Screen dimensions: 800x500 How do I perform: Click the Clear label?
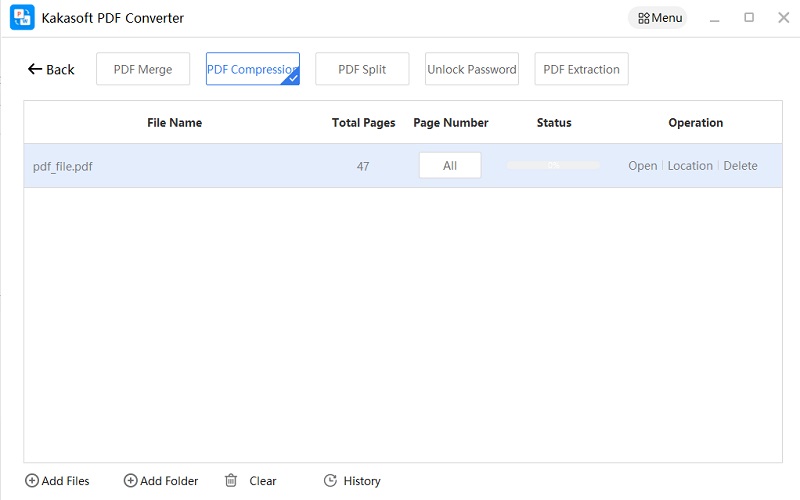click(x=263, y=481)
